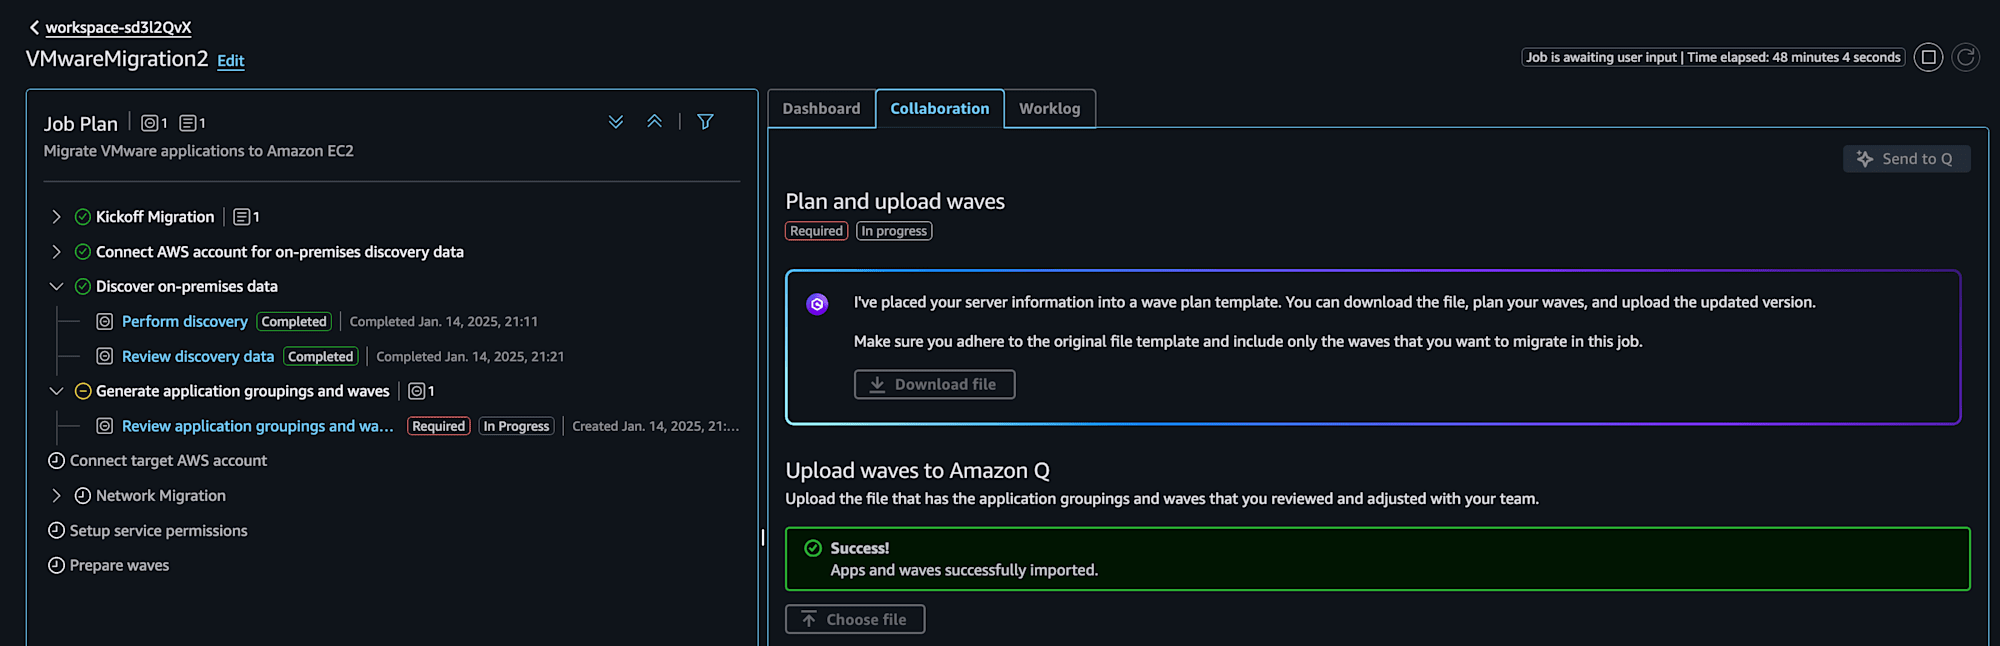The height and width of the screenshot is (646, 2000).
Task: Collapse the Discover on-premises data step
Action: click(x=56, y=287)
